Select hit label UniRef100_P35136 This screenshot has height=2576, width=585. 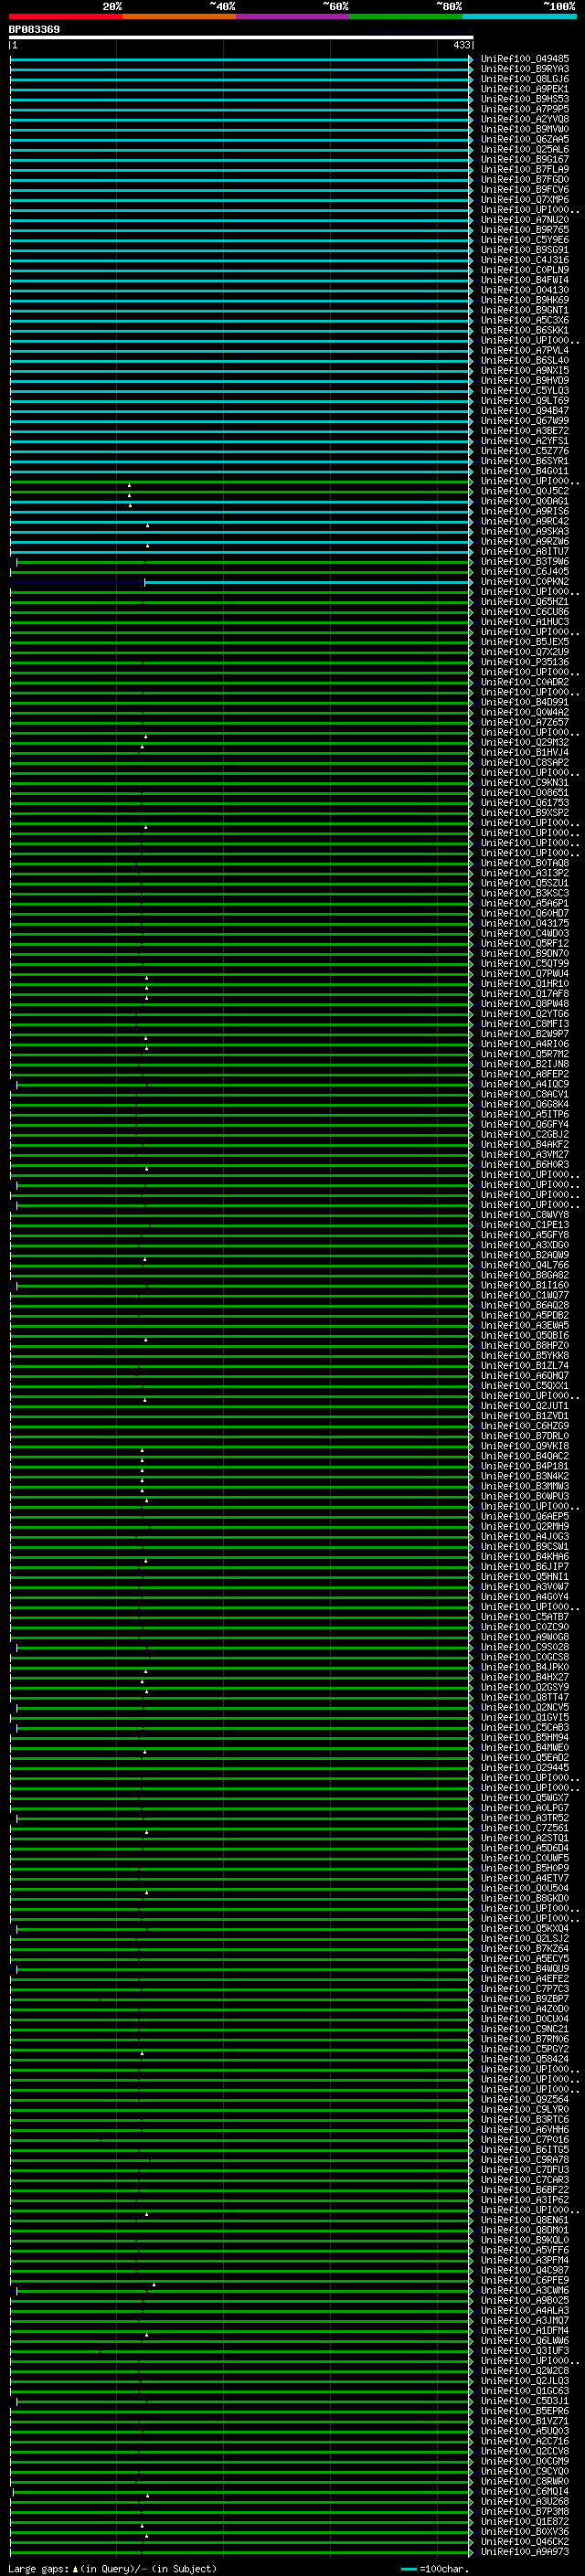(x=525, y=662)
